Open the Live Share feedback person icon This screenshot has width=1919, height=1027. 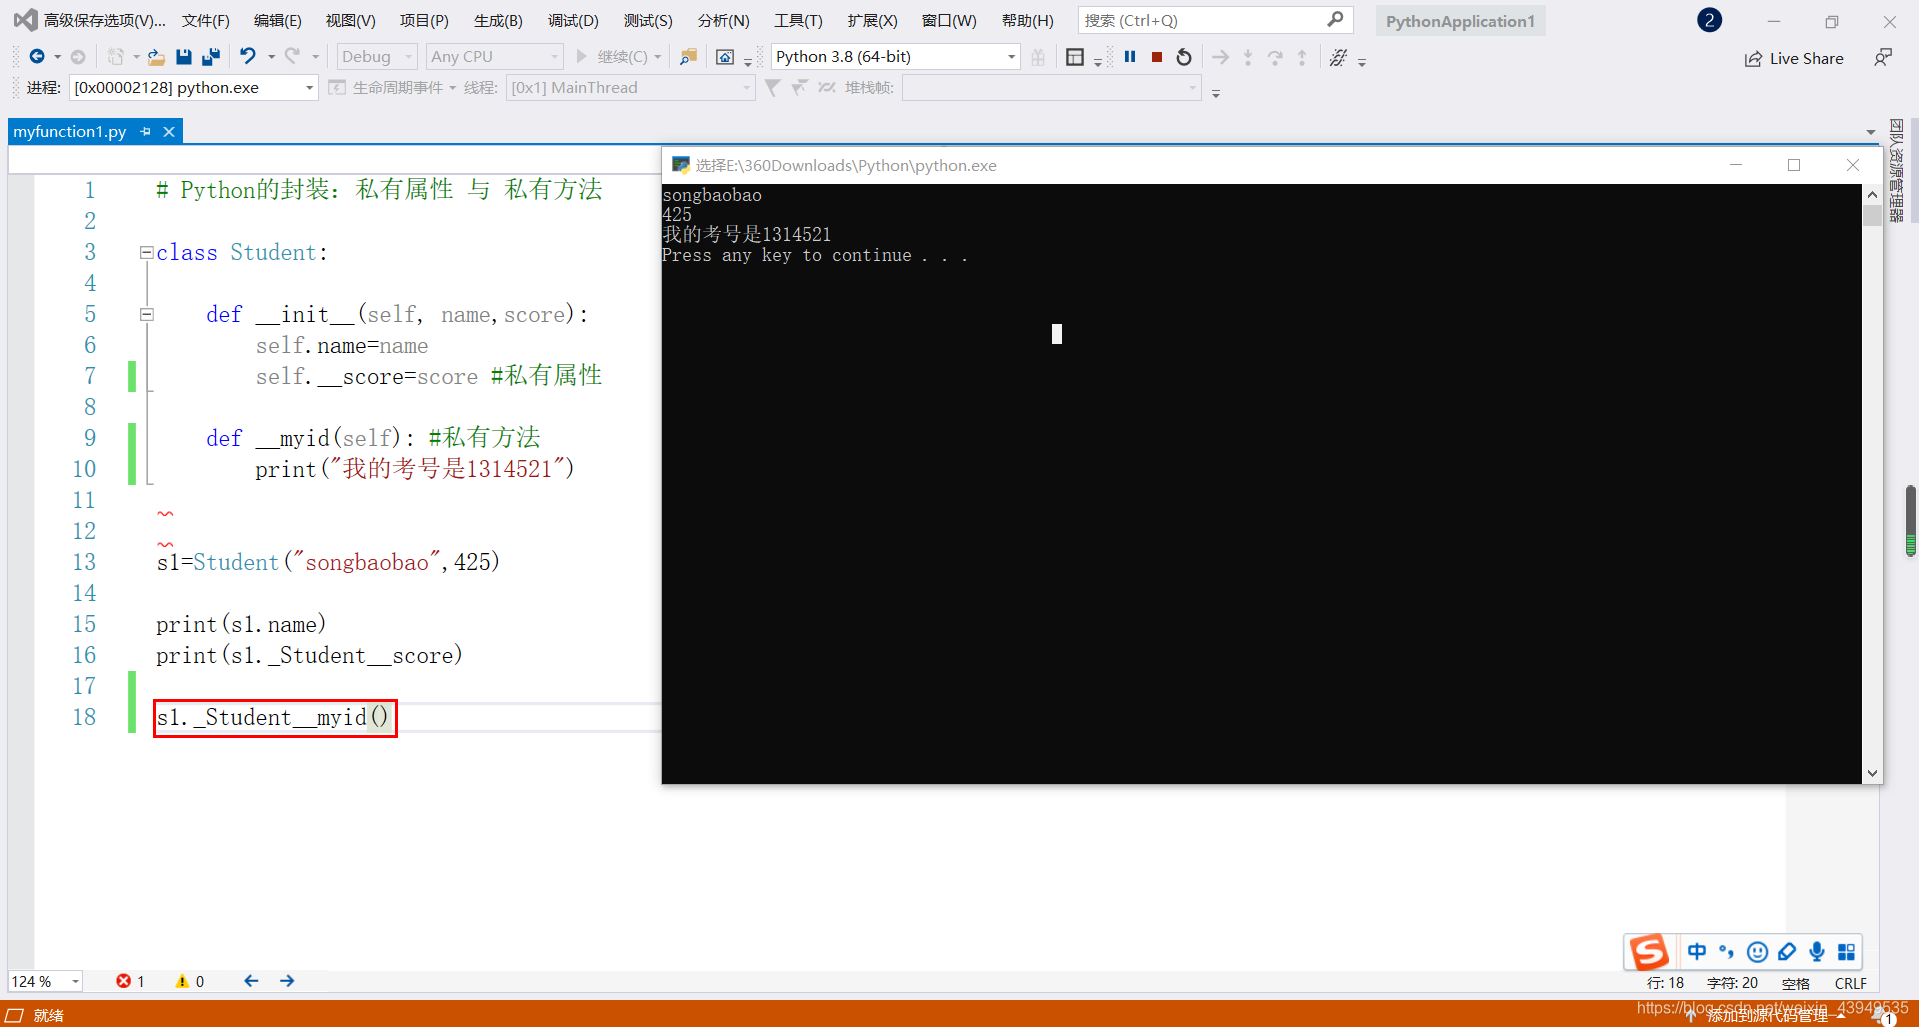point(1883,57)
